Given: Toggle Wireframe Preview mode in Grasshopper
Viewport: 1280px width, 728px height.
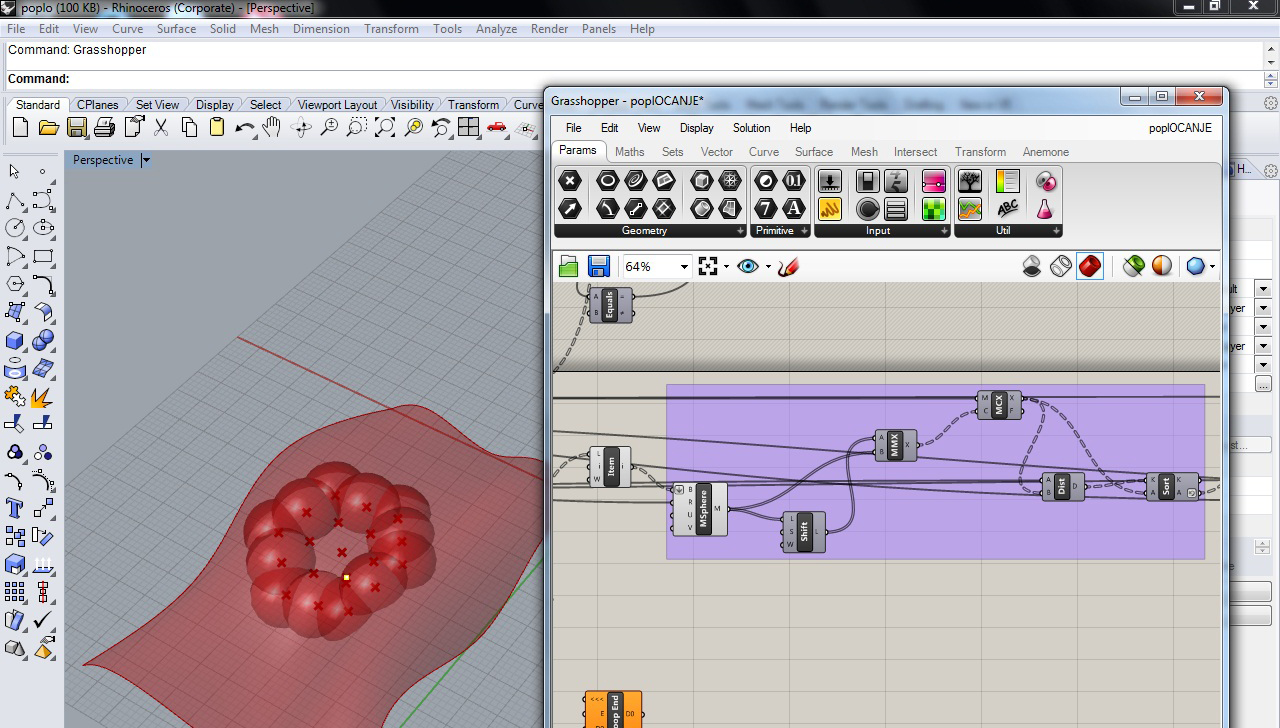Looking at the screenshot, I should 1061,266.
